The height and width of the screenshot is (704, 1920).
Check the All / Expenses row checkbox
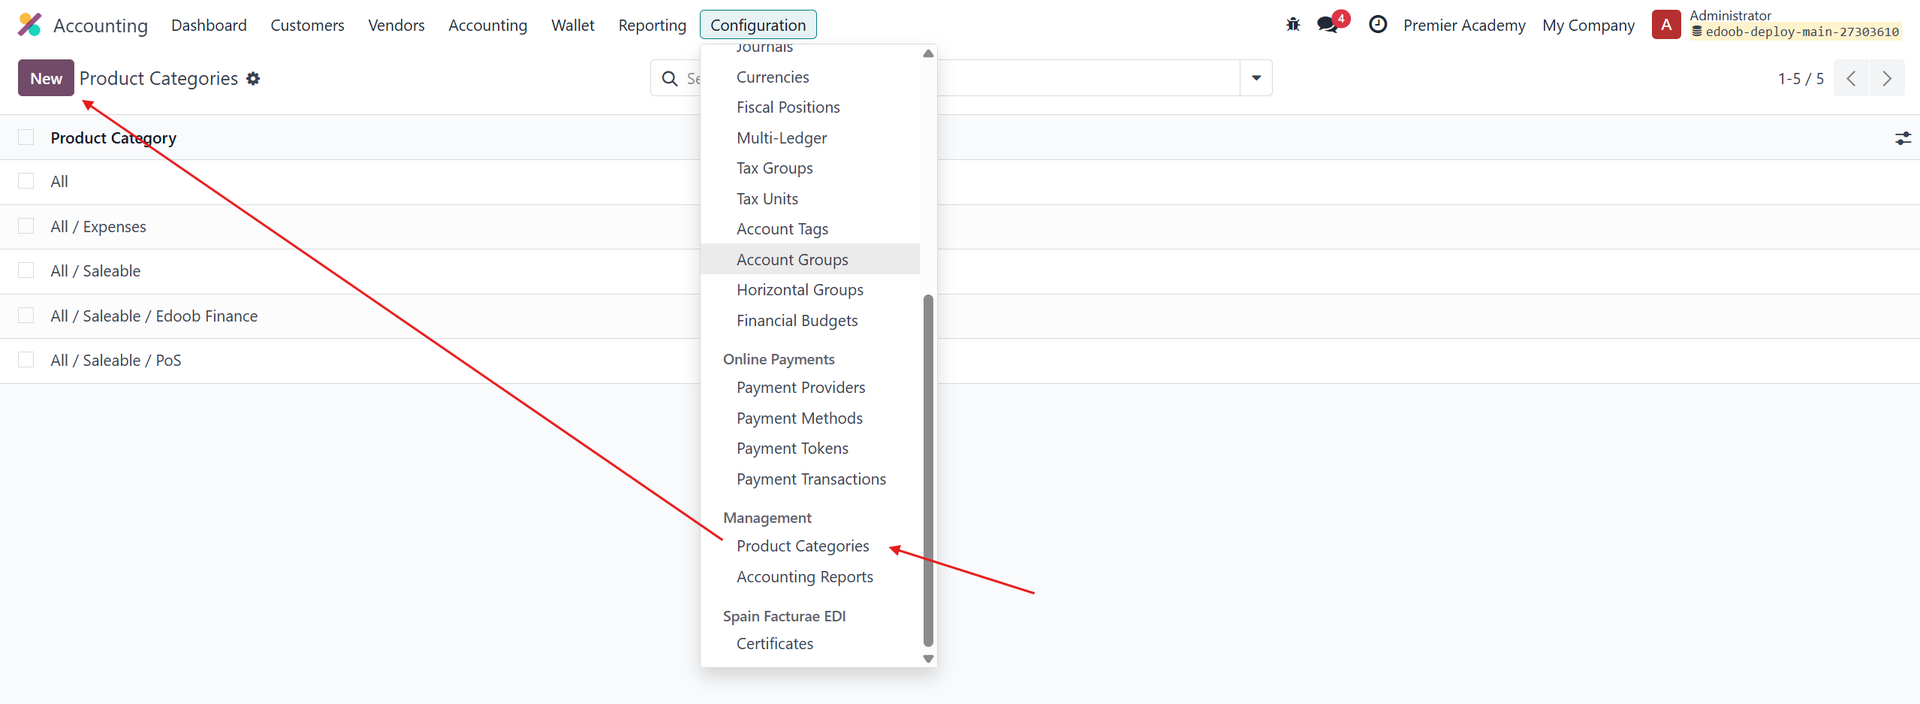point(26,227)
